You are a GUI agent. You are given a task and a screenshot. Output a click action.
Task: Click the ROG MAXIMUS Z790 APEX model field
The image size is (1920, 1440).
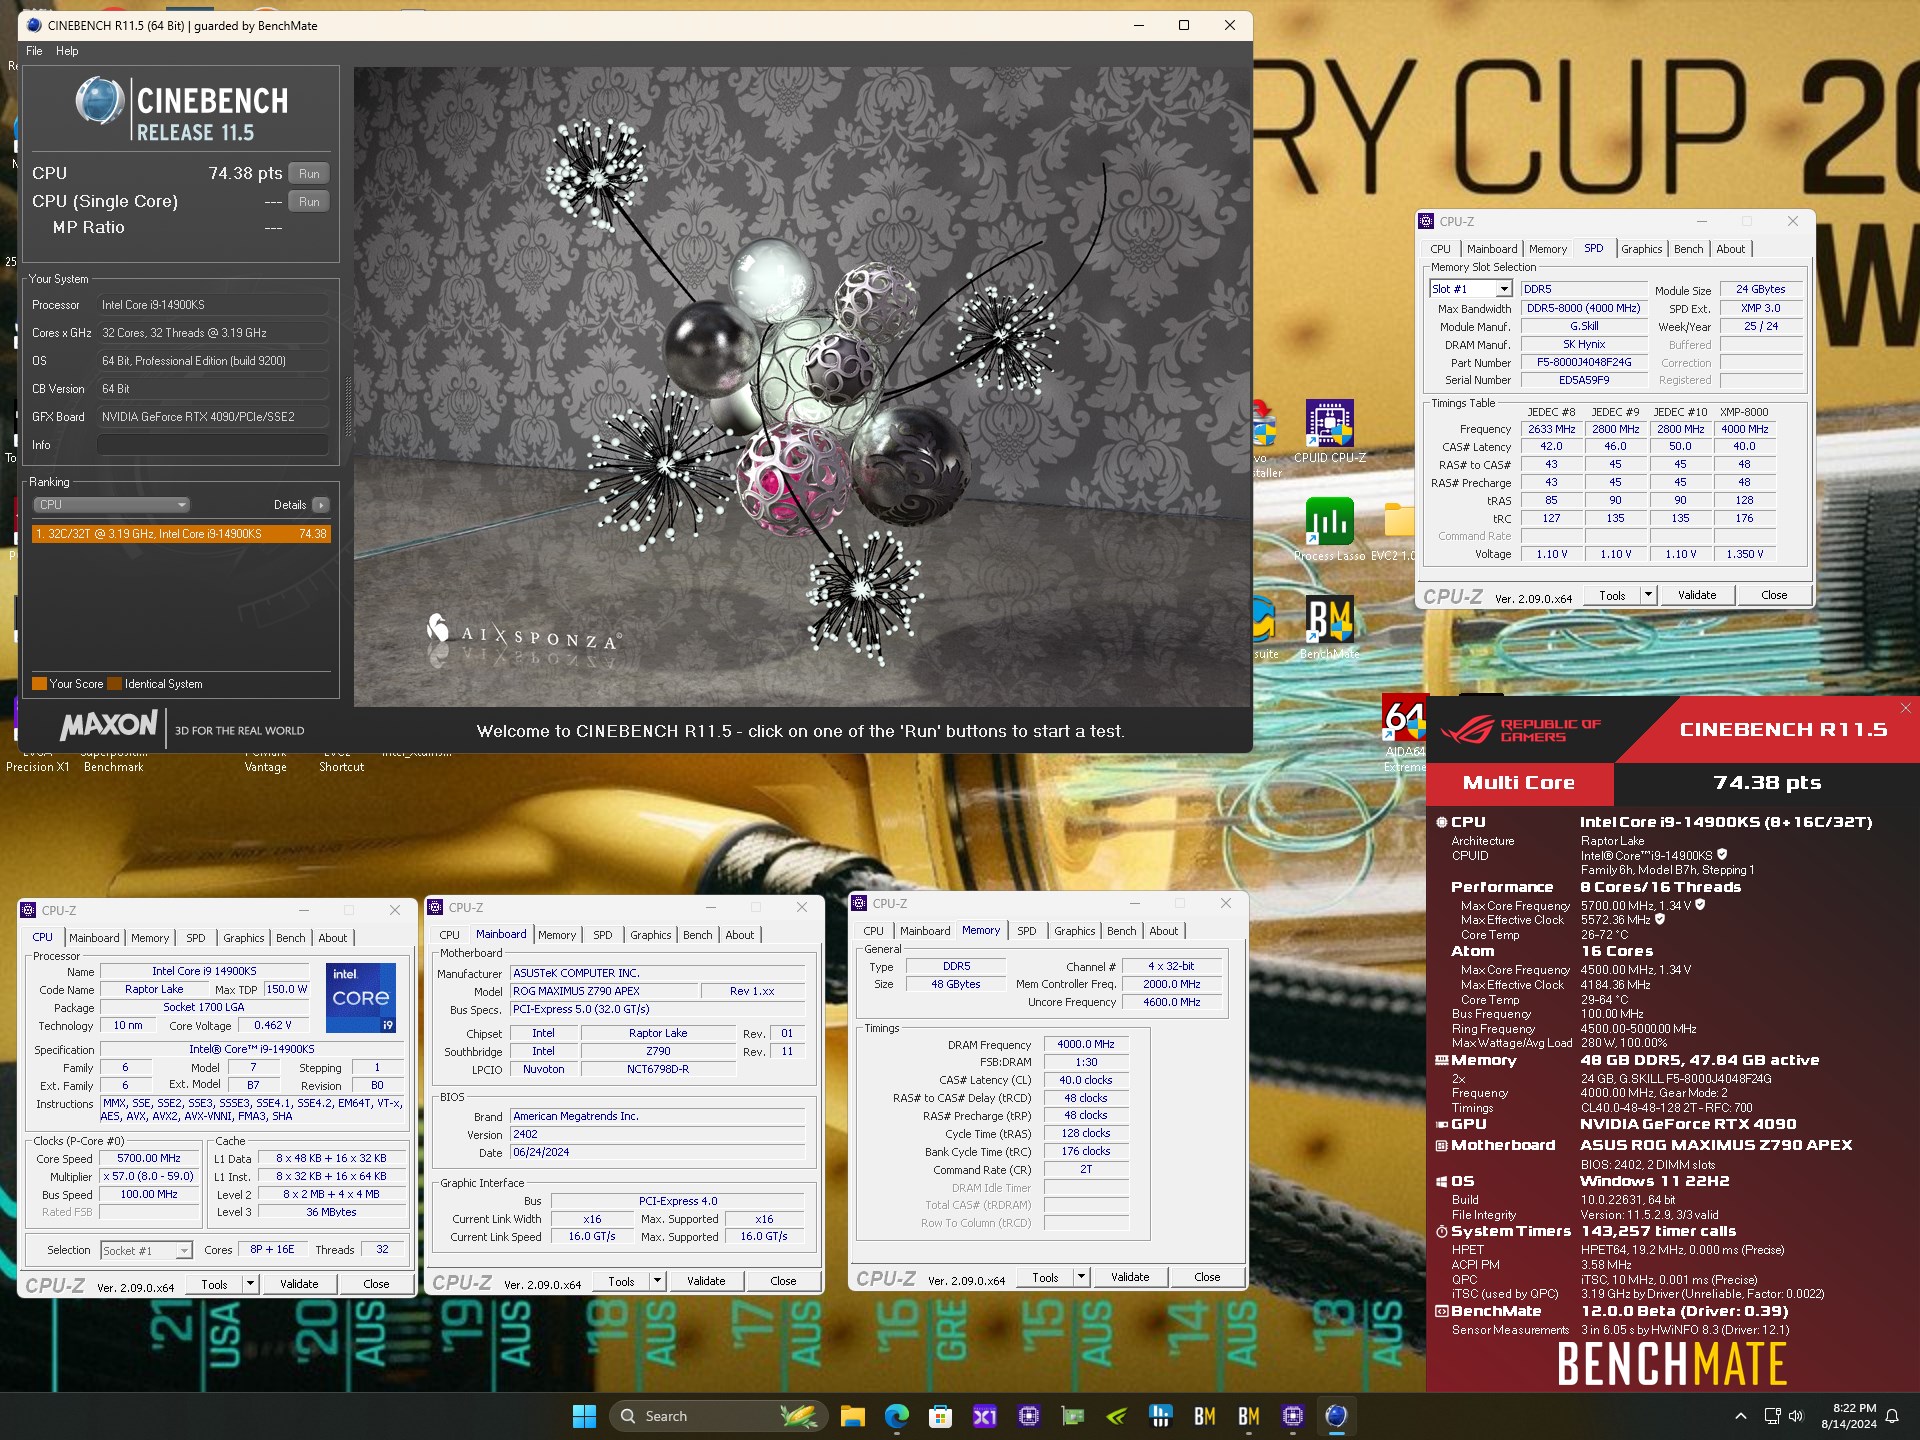(603, 991)
